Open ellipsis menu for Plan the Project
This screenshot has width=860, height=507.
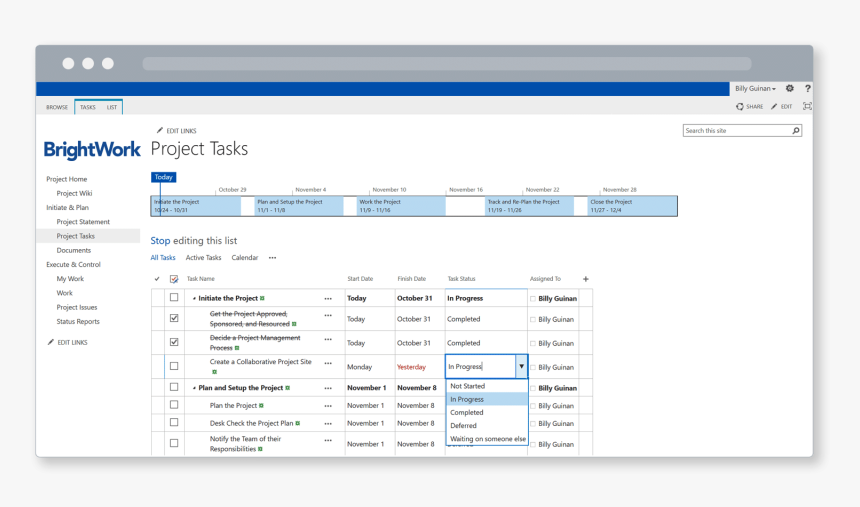[327, 406]
